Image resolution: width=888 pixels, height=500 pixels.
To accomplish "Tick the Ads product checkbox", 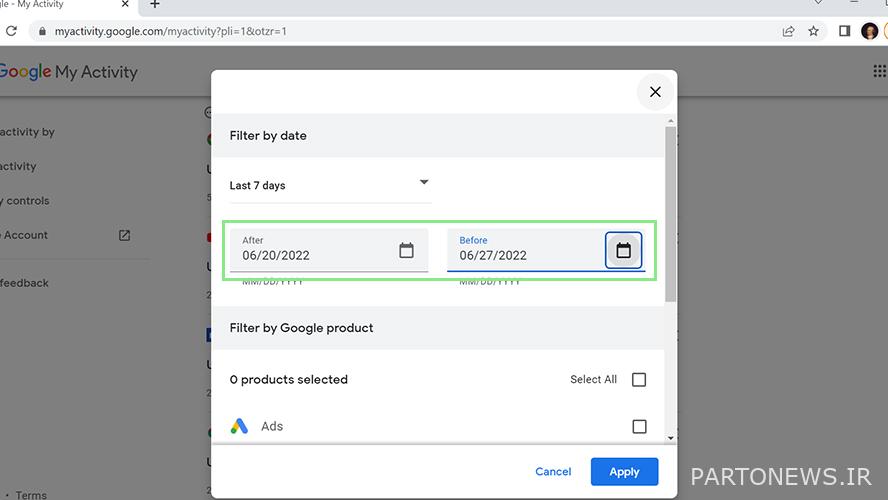I will [x=639, y=426].
